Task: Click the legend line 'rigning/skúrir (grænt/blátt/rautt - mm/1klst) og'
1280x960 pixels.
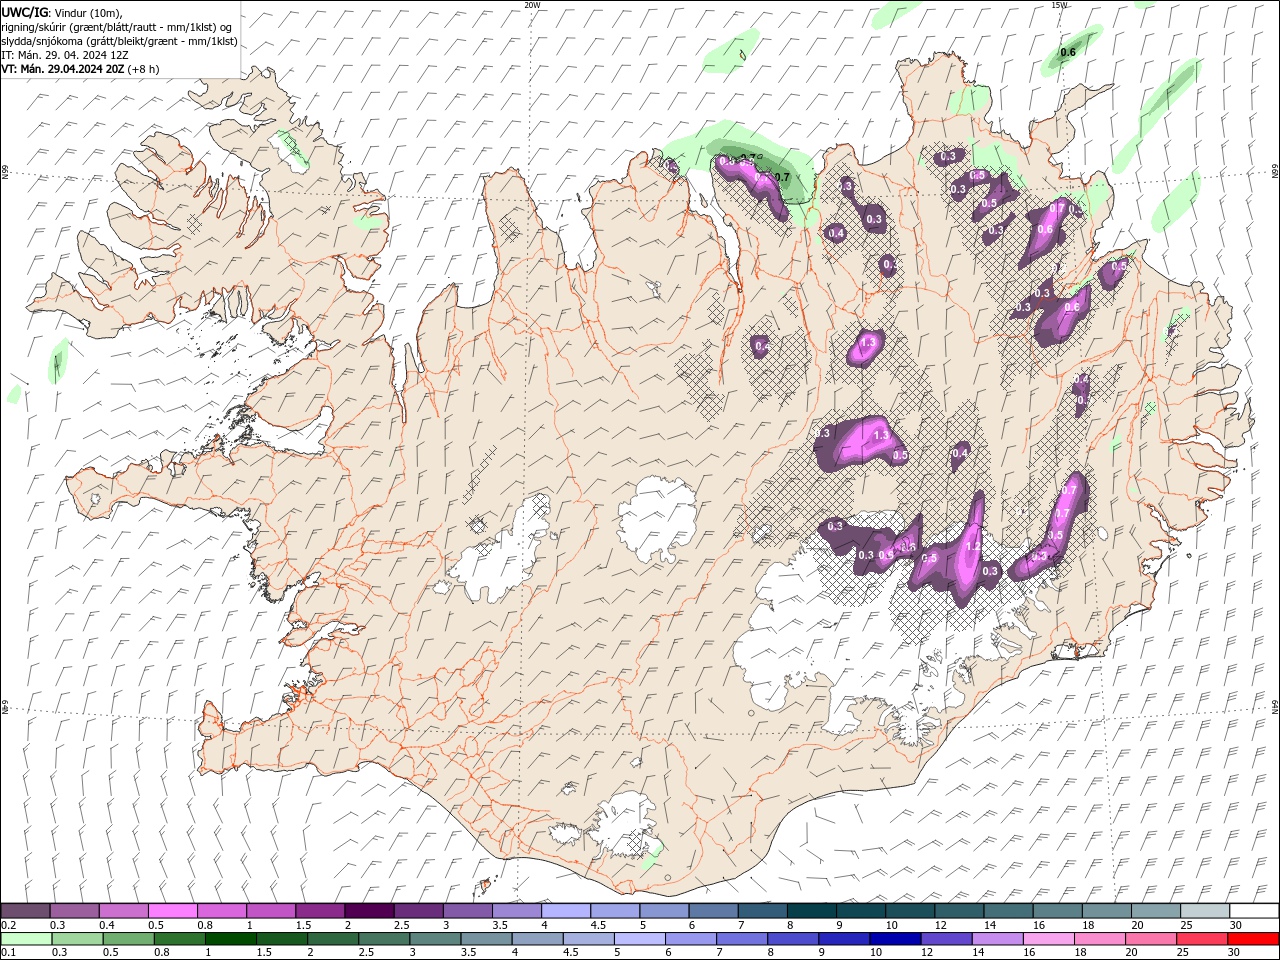Action: pos(117,27)
